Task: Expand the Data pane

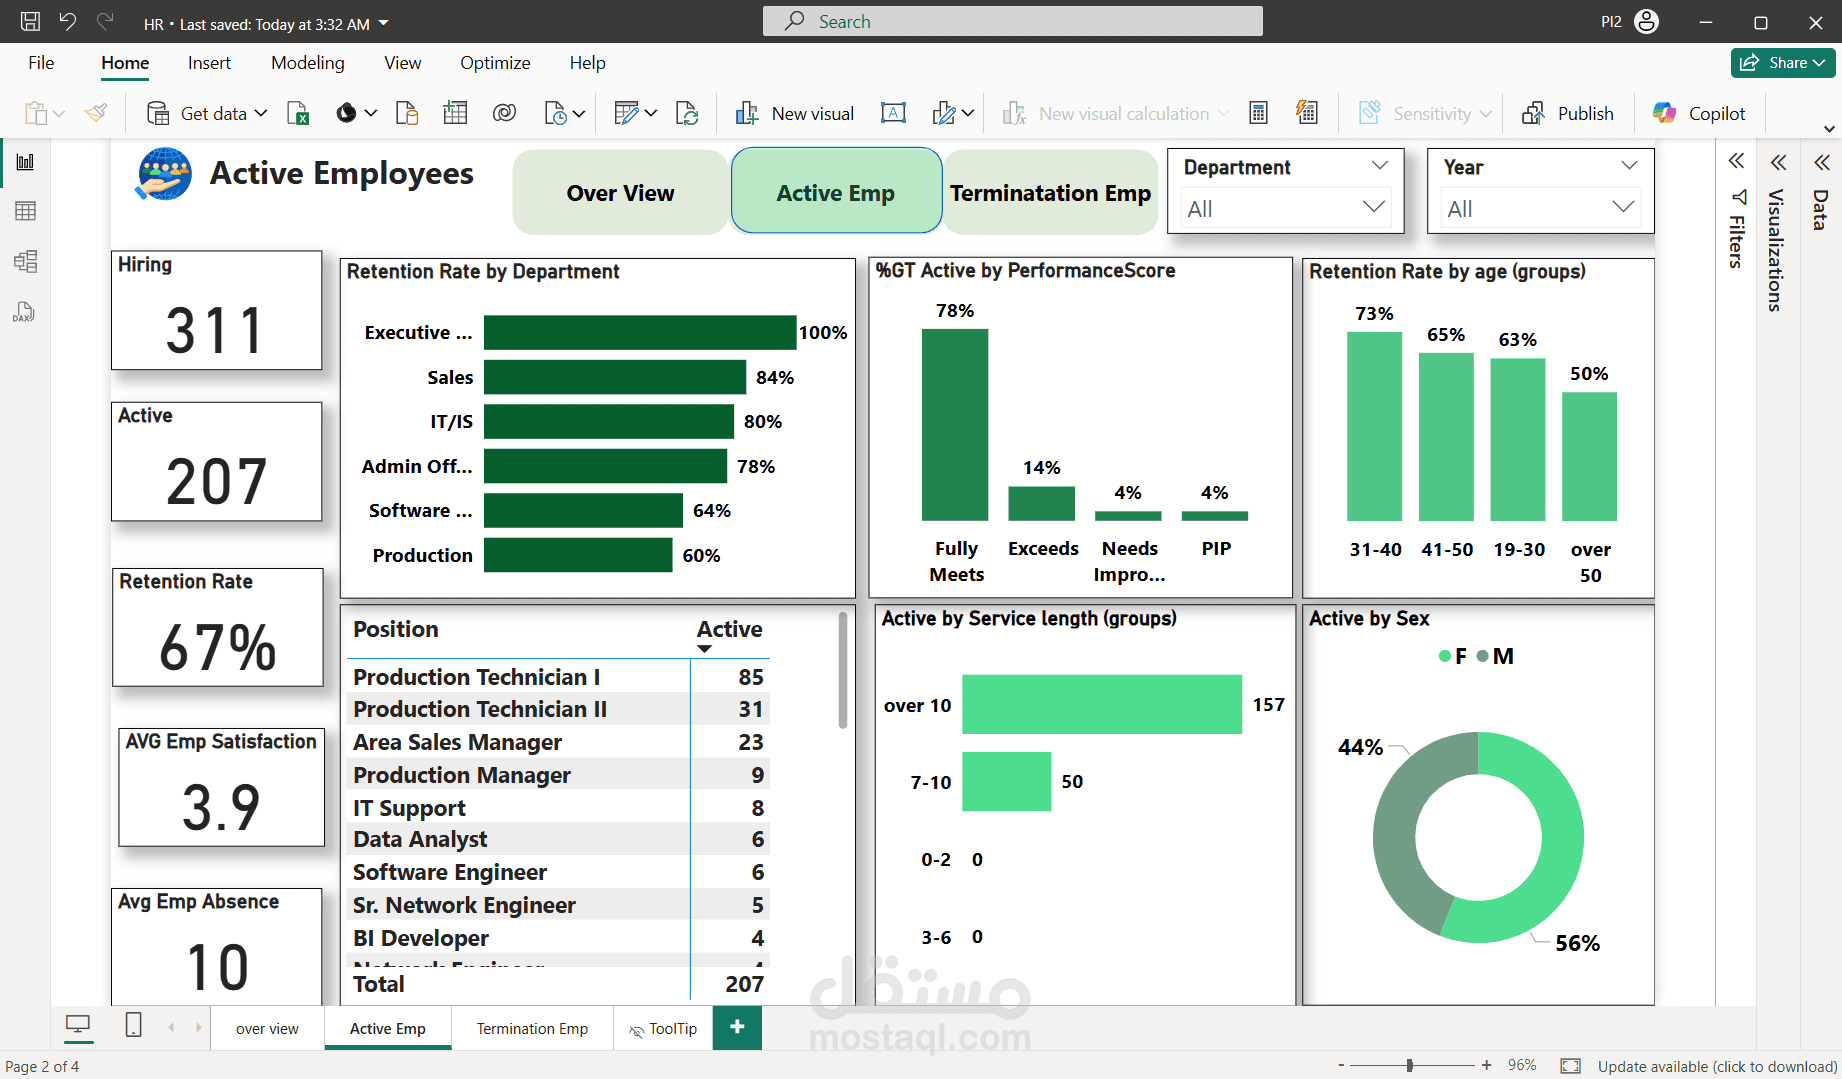Action: [1821, 162]
